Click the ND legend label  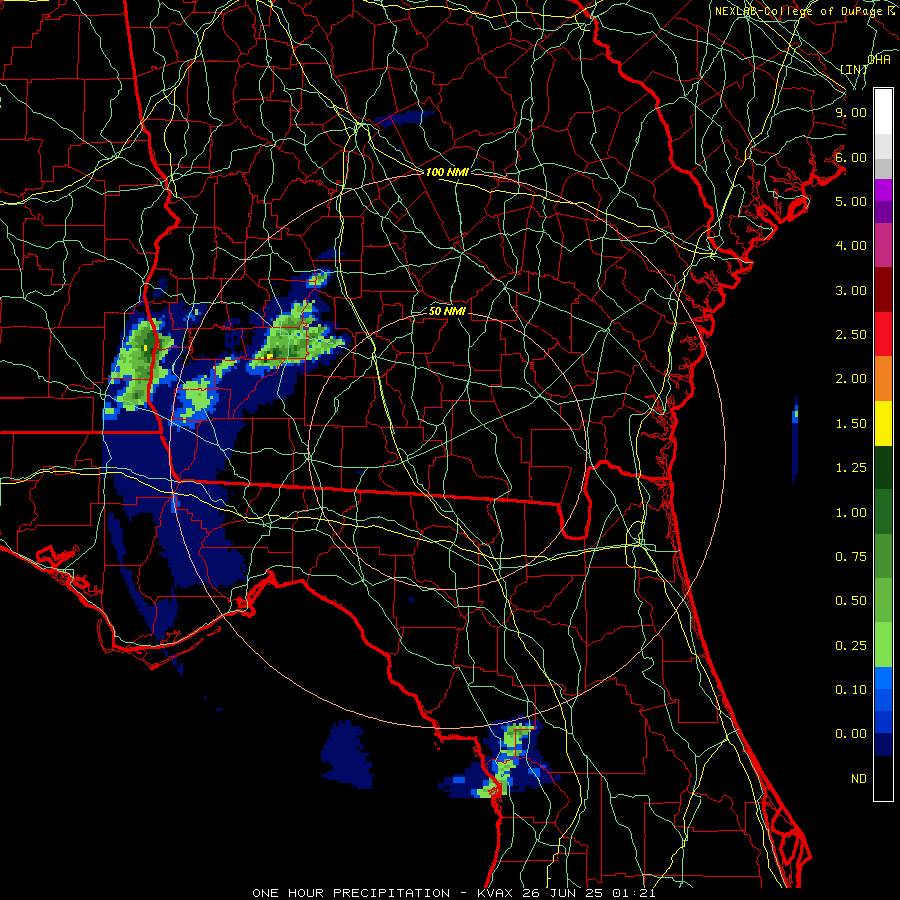859,779
